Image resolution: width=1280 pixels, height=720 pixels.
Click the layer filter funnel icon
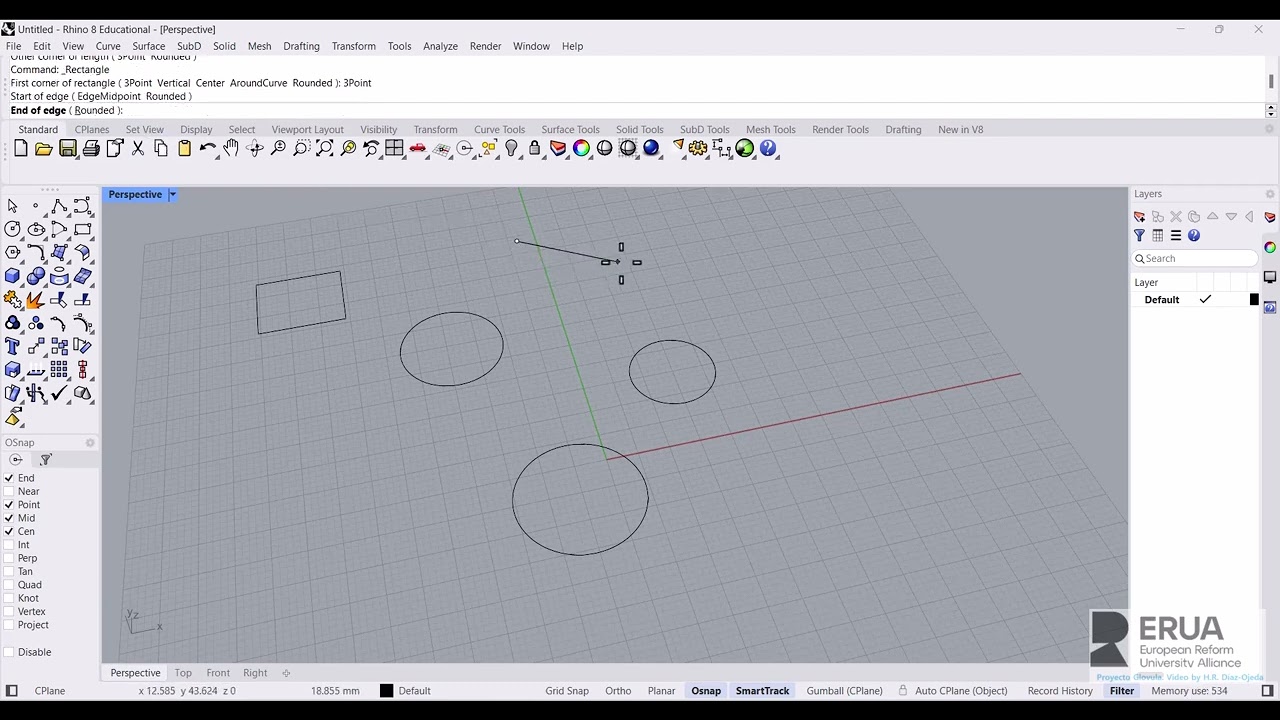point(1139,236)
